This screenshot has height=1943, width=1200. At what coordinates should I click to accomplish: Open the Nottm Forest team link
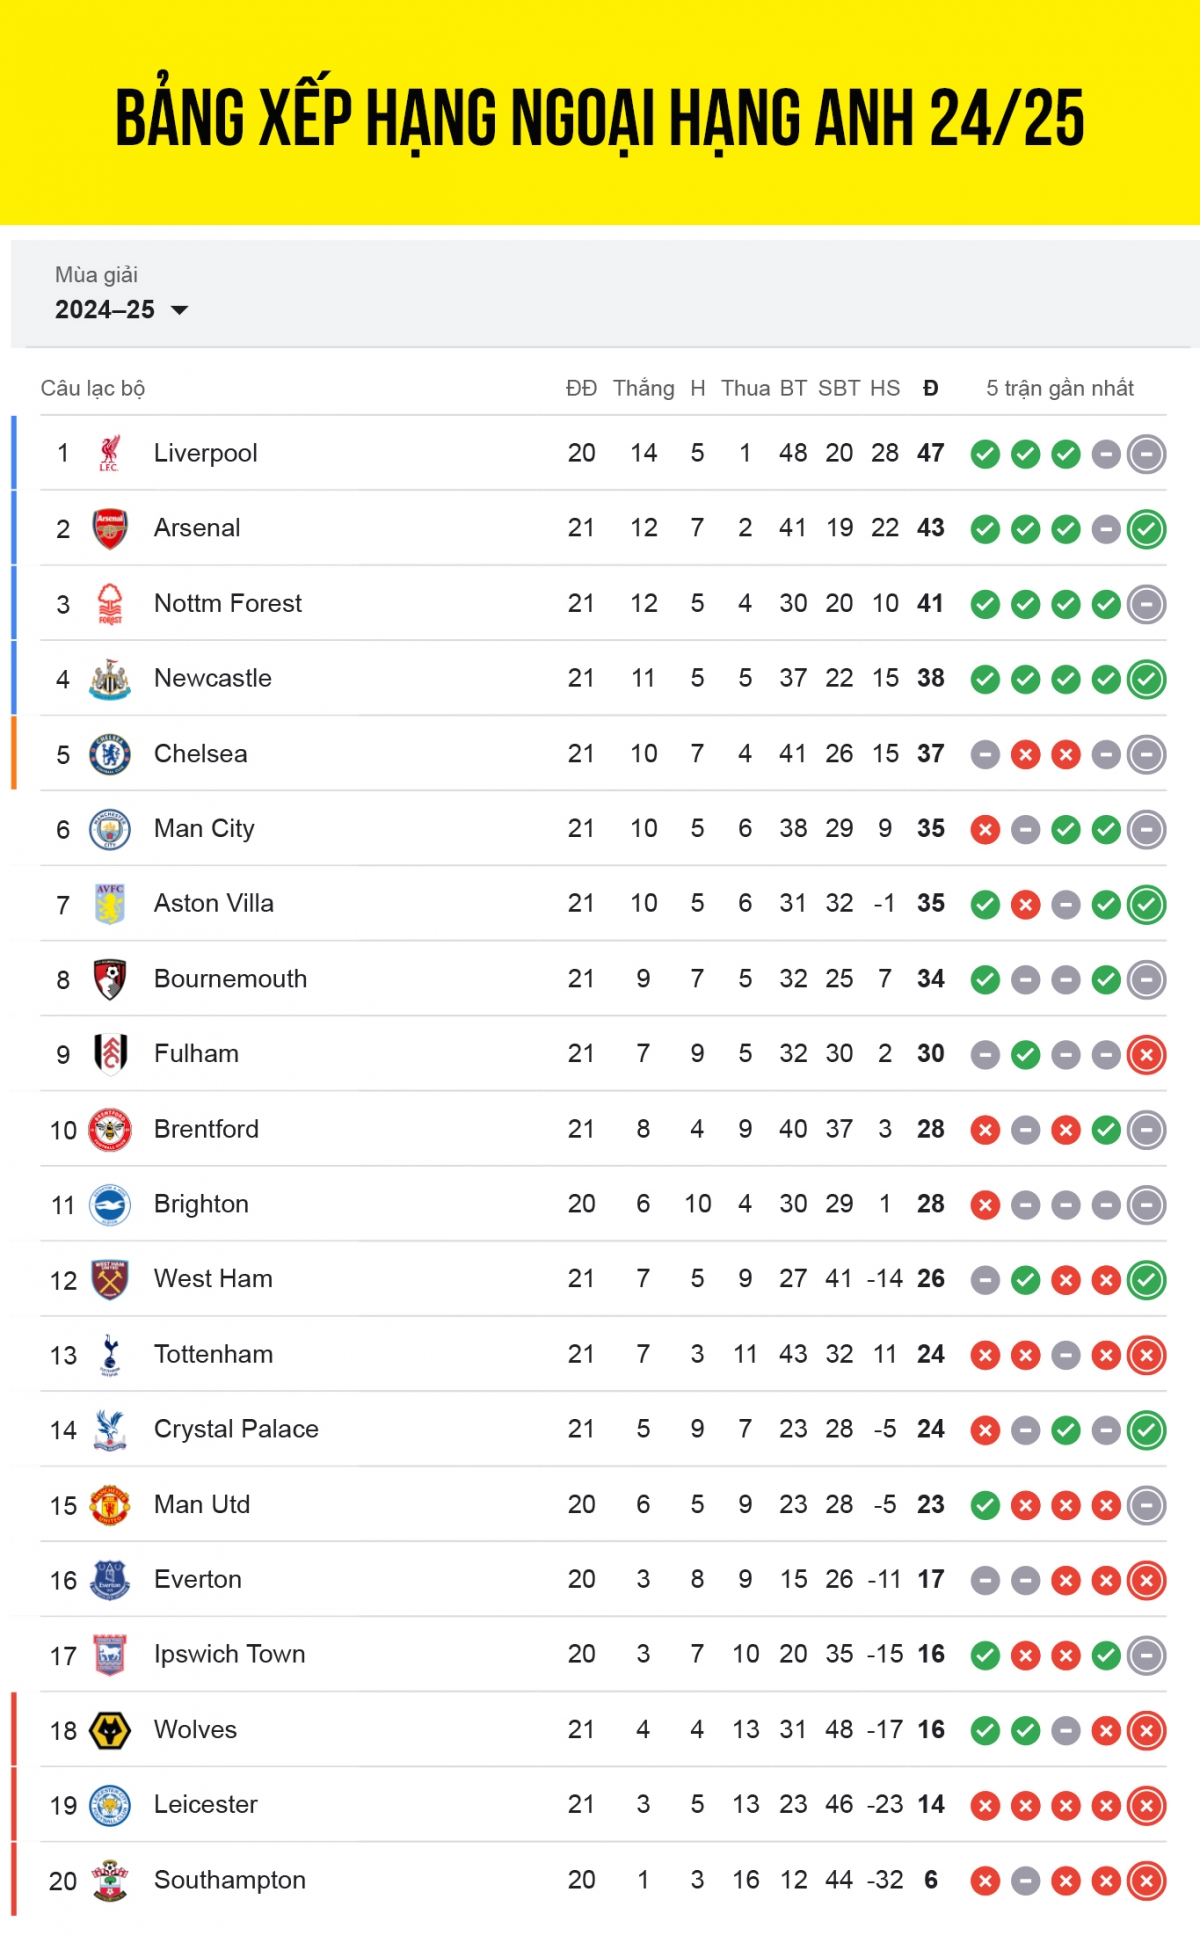click(x=227, y=603)
